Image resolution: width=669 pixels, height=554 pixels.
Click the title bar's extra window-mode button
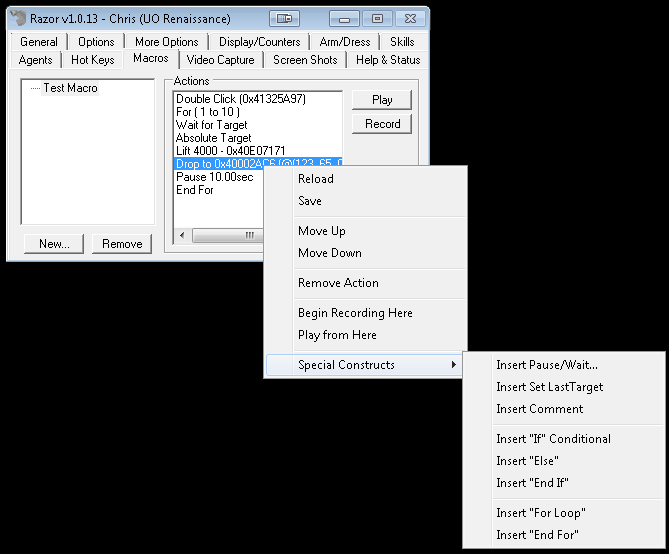click(x=284, y=18)
